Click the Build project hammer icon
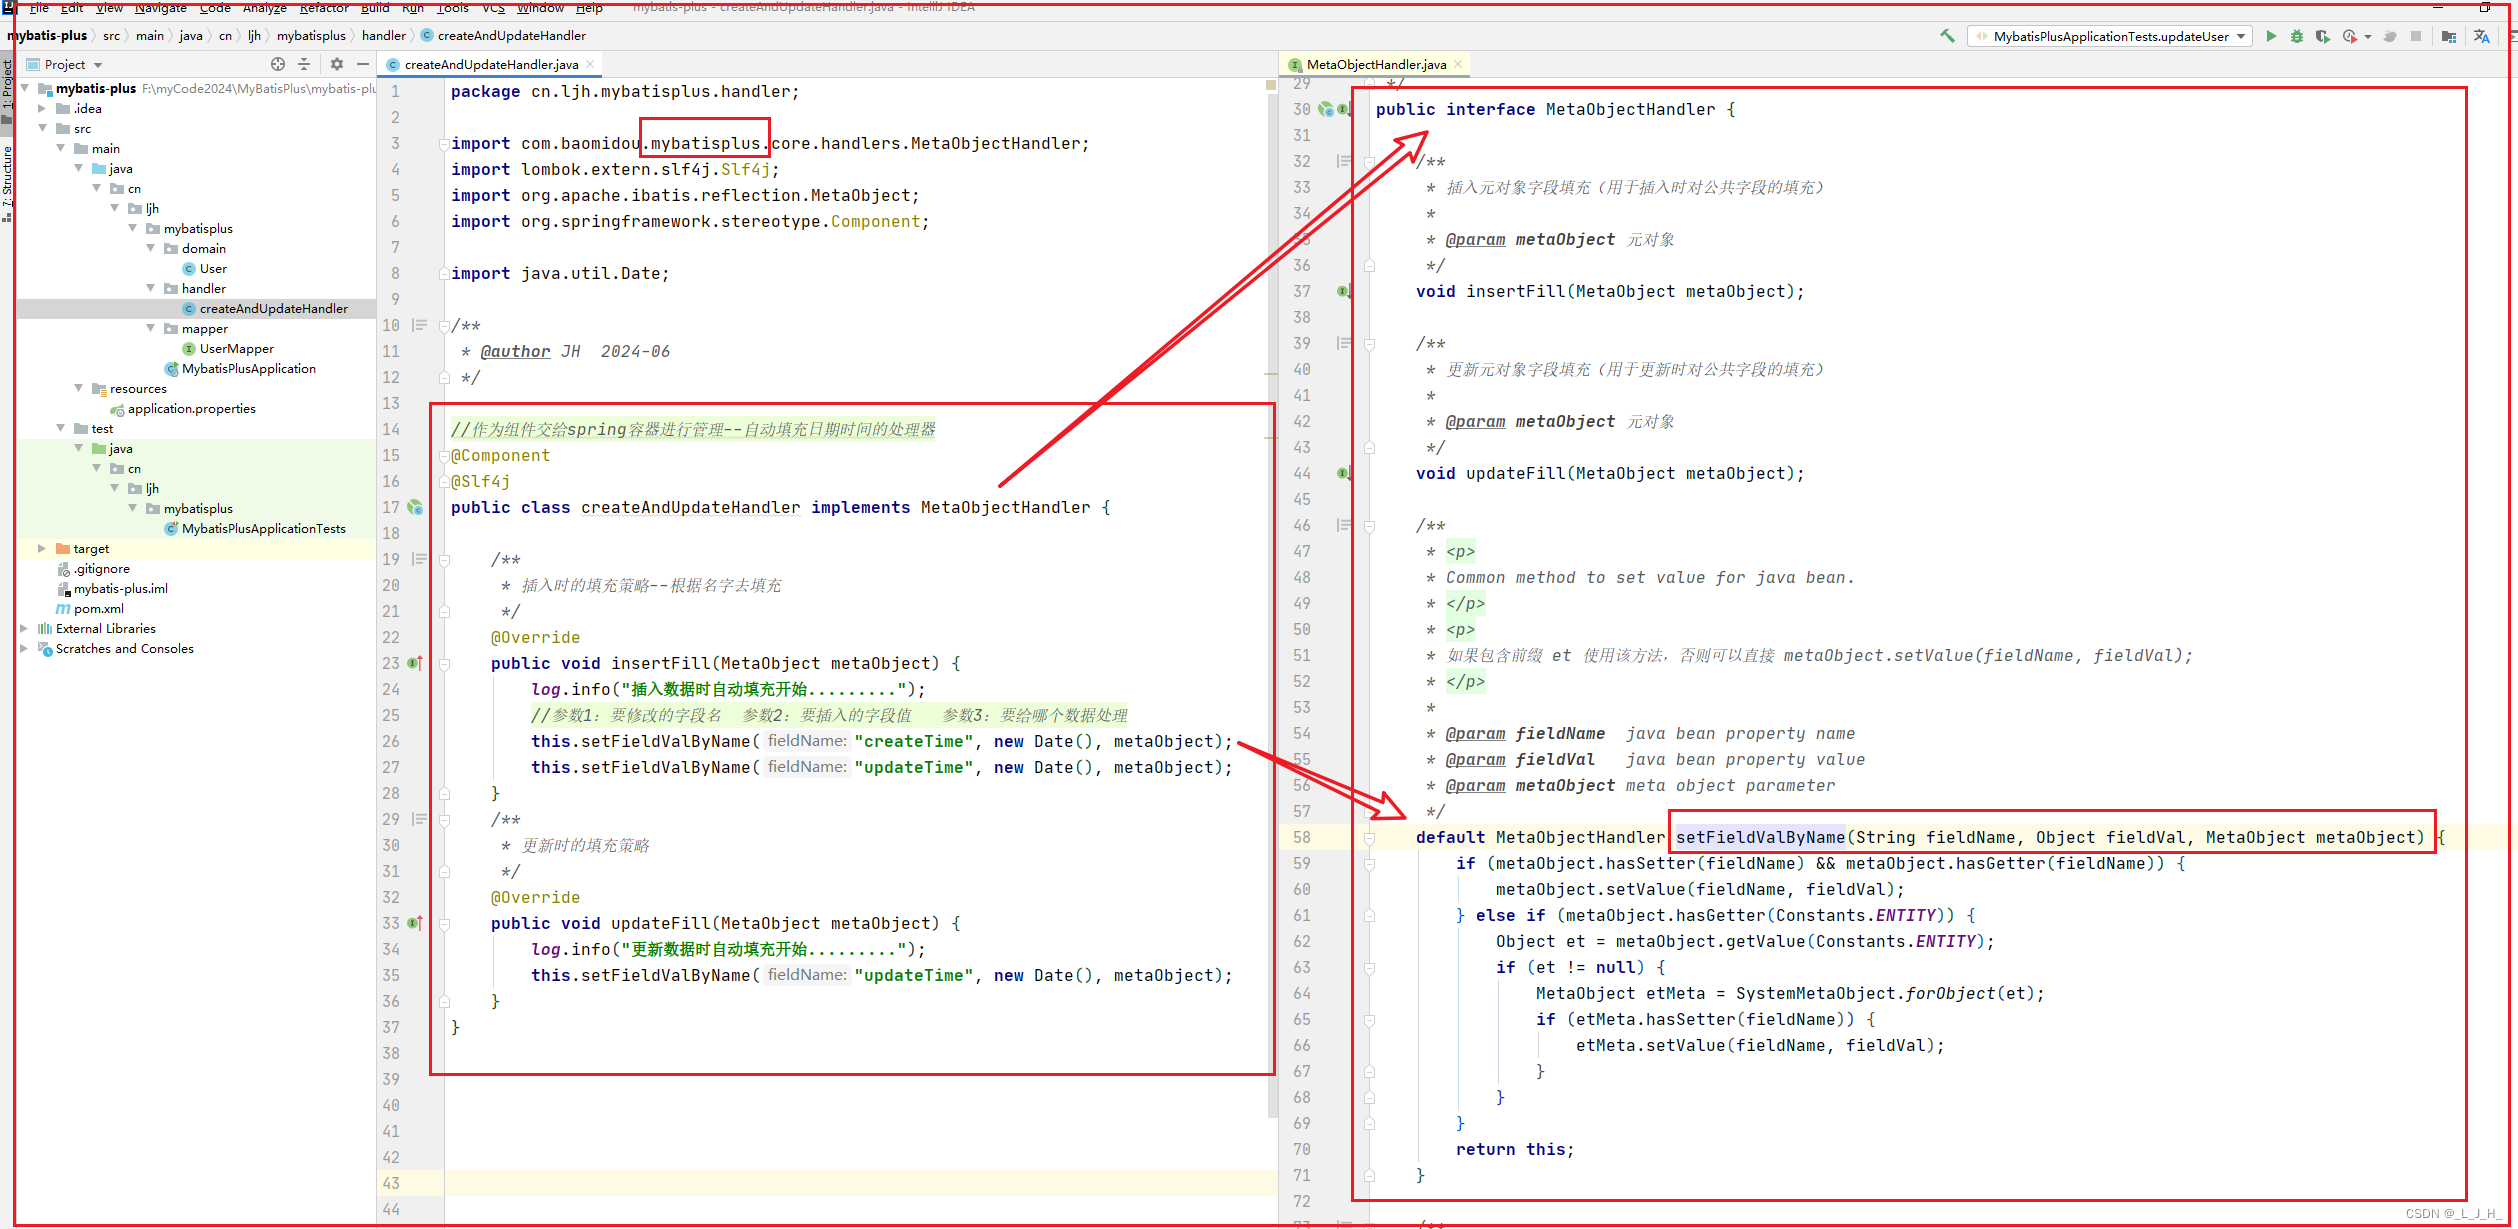This screenshot has height=1229, width=2518. [x=1947, y=36]
